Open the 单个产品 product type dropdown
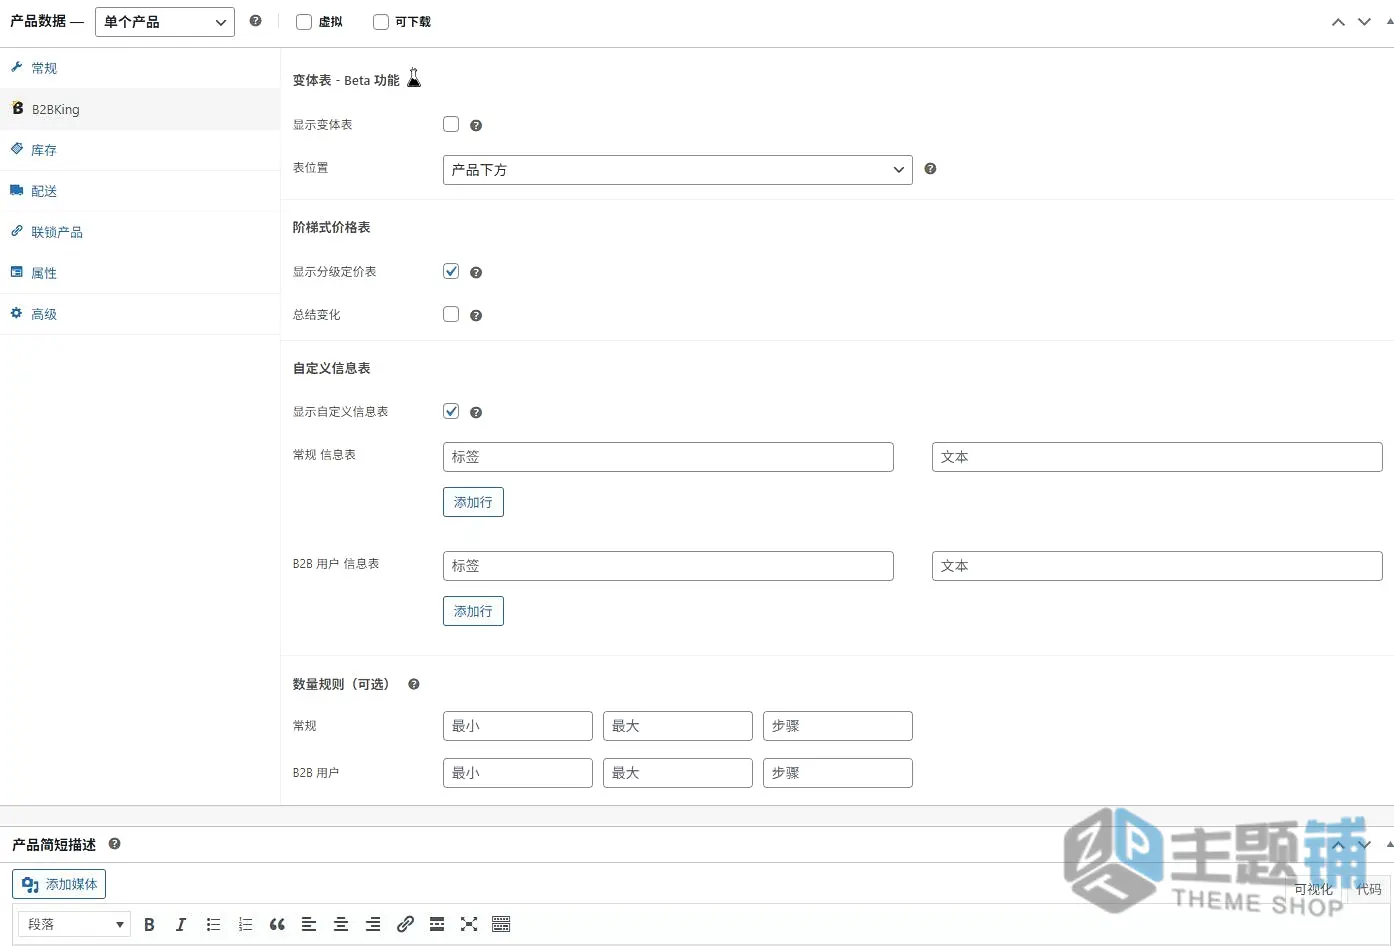The width and height of the screenshot is (1394, 946). pos(165,22)
